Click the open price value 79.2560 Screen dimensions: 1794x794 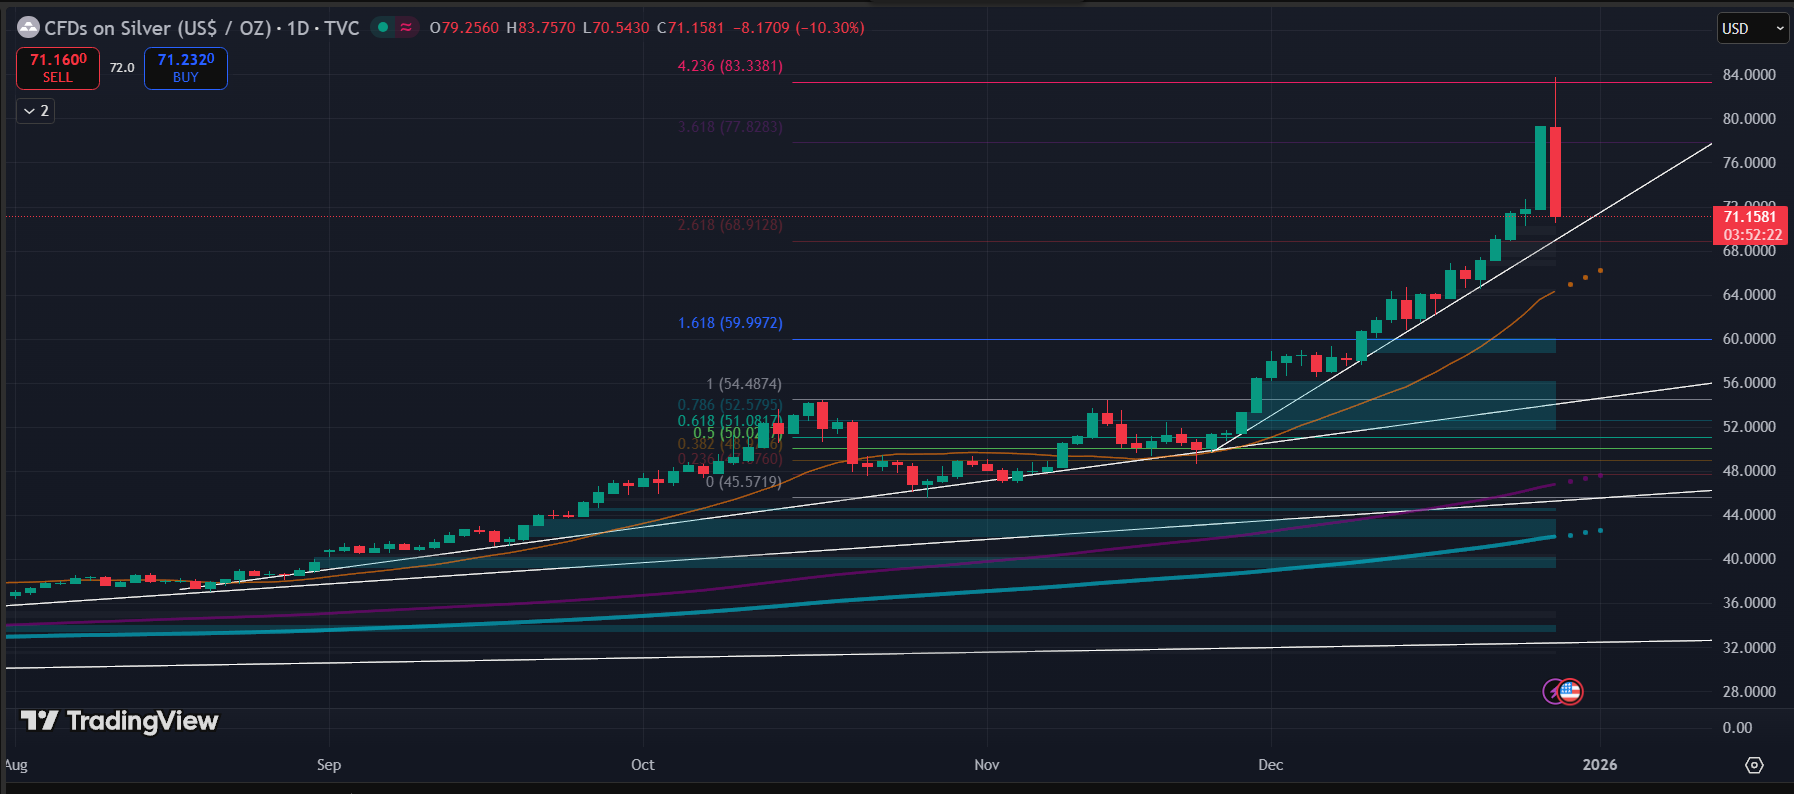pyautogui.click(x=468, y=28)
